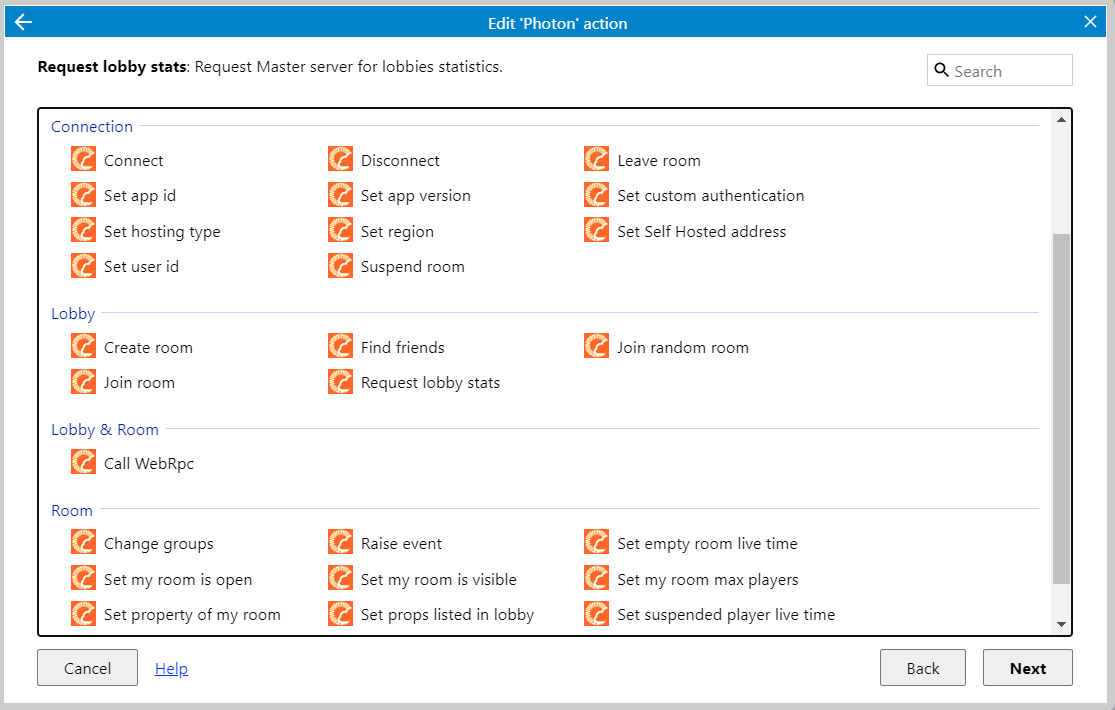
Task: Click the Set my room is visible icon
Action: 340,578
